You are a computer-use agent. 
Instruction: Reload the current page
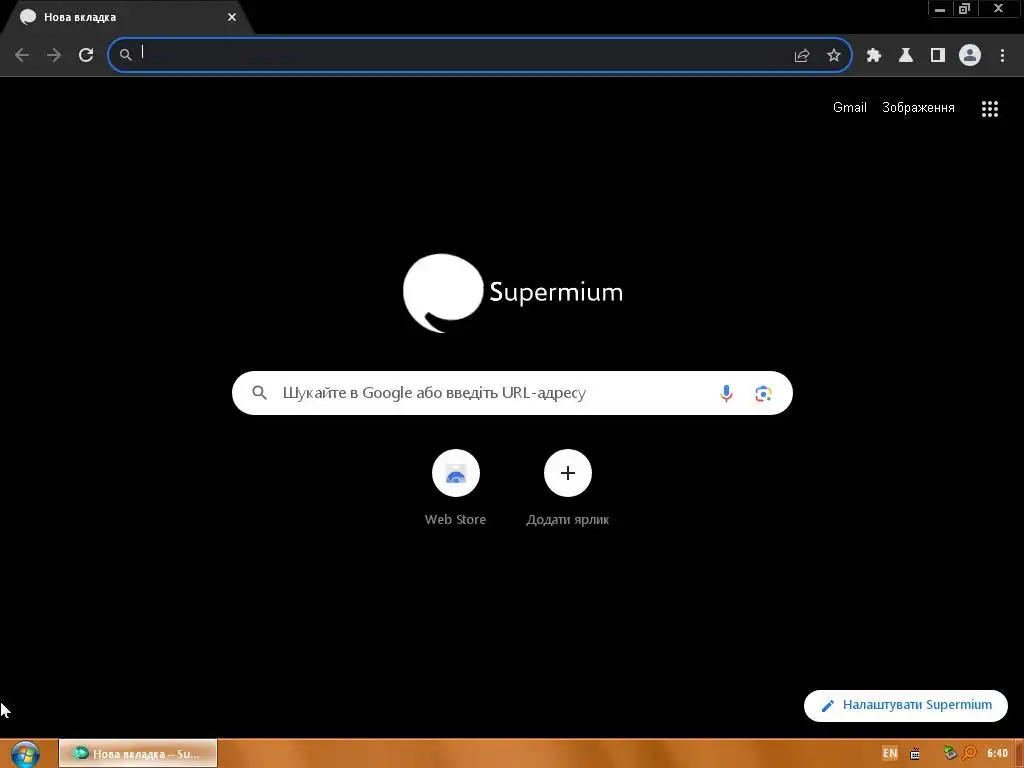click(86, 55)
